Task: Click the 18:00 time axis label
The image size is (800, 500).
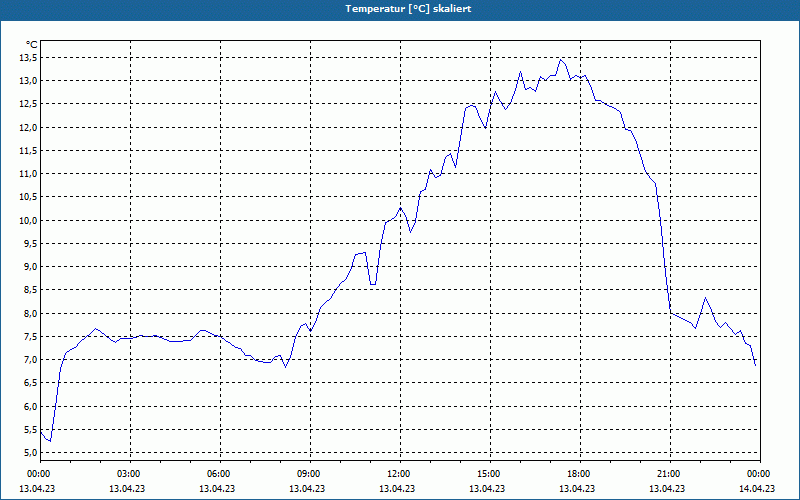Action: [580, 474]
